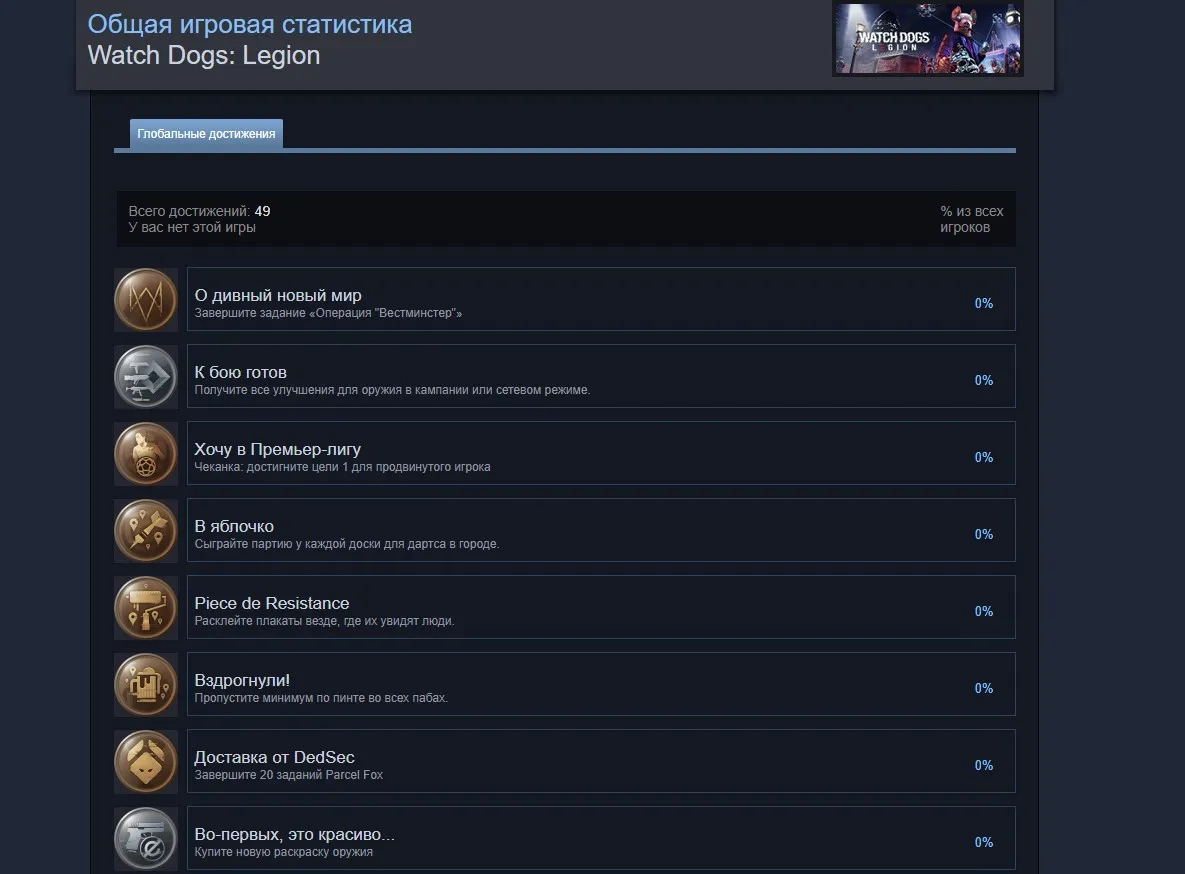Click the 'Вздрогнули!' beer mug icon

point(146,685)
